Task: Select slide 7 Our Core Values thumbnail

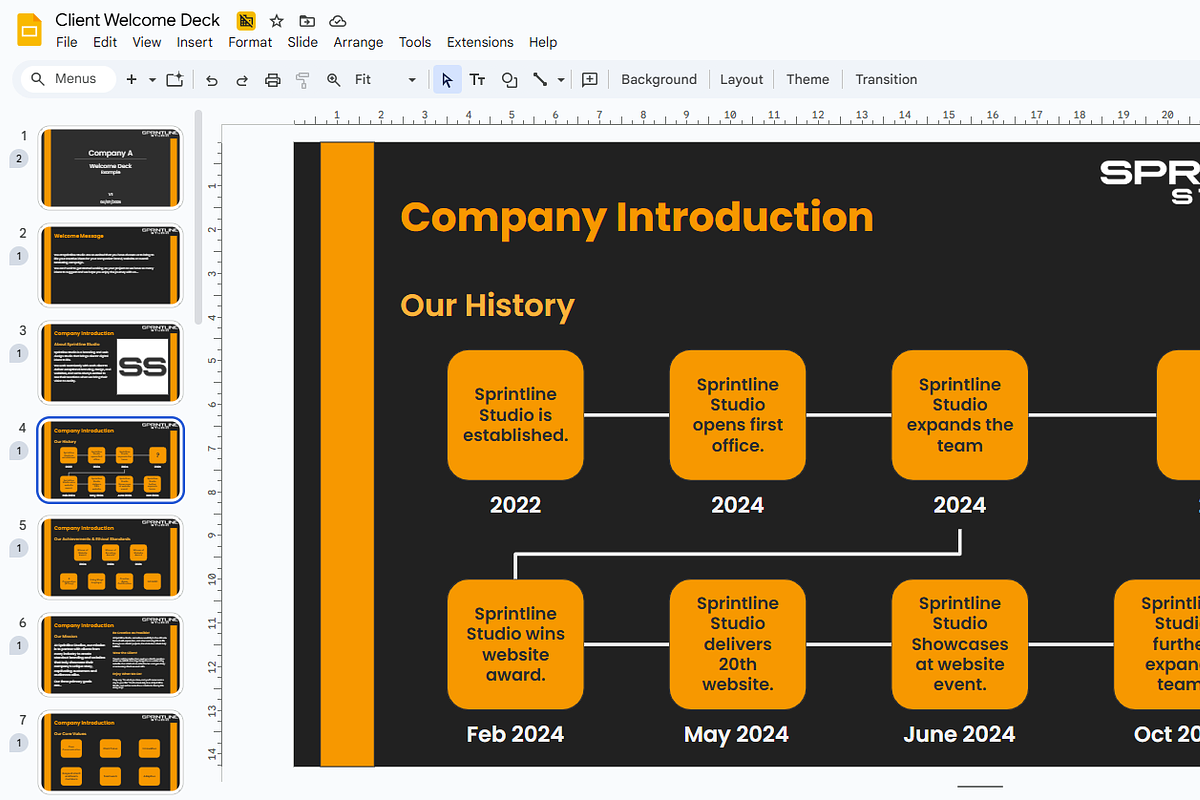Action: coord(111,752)
